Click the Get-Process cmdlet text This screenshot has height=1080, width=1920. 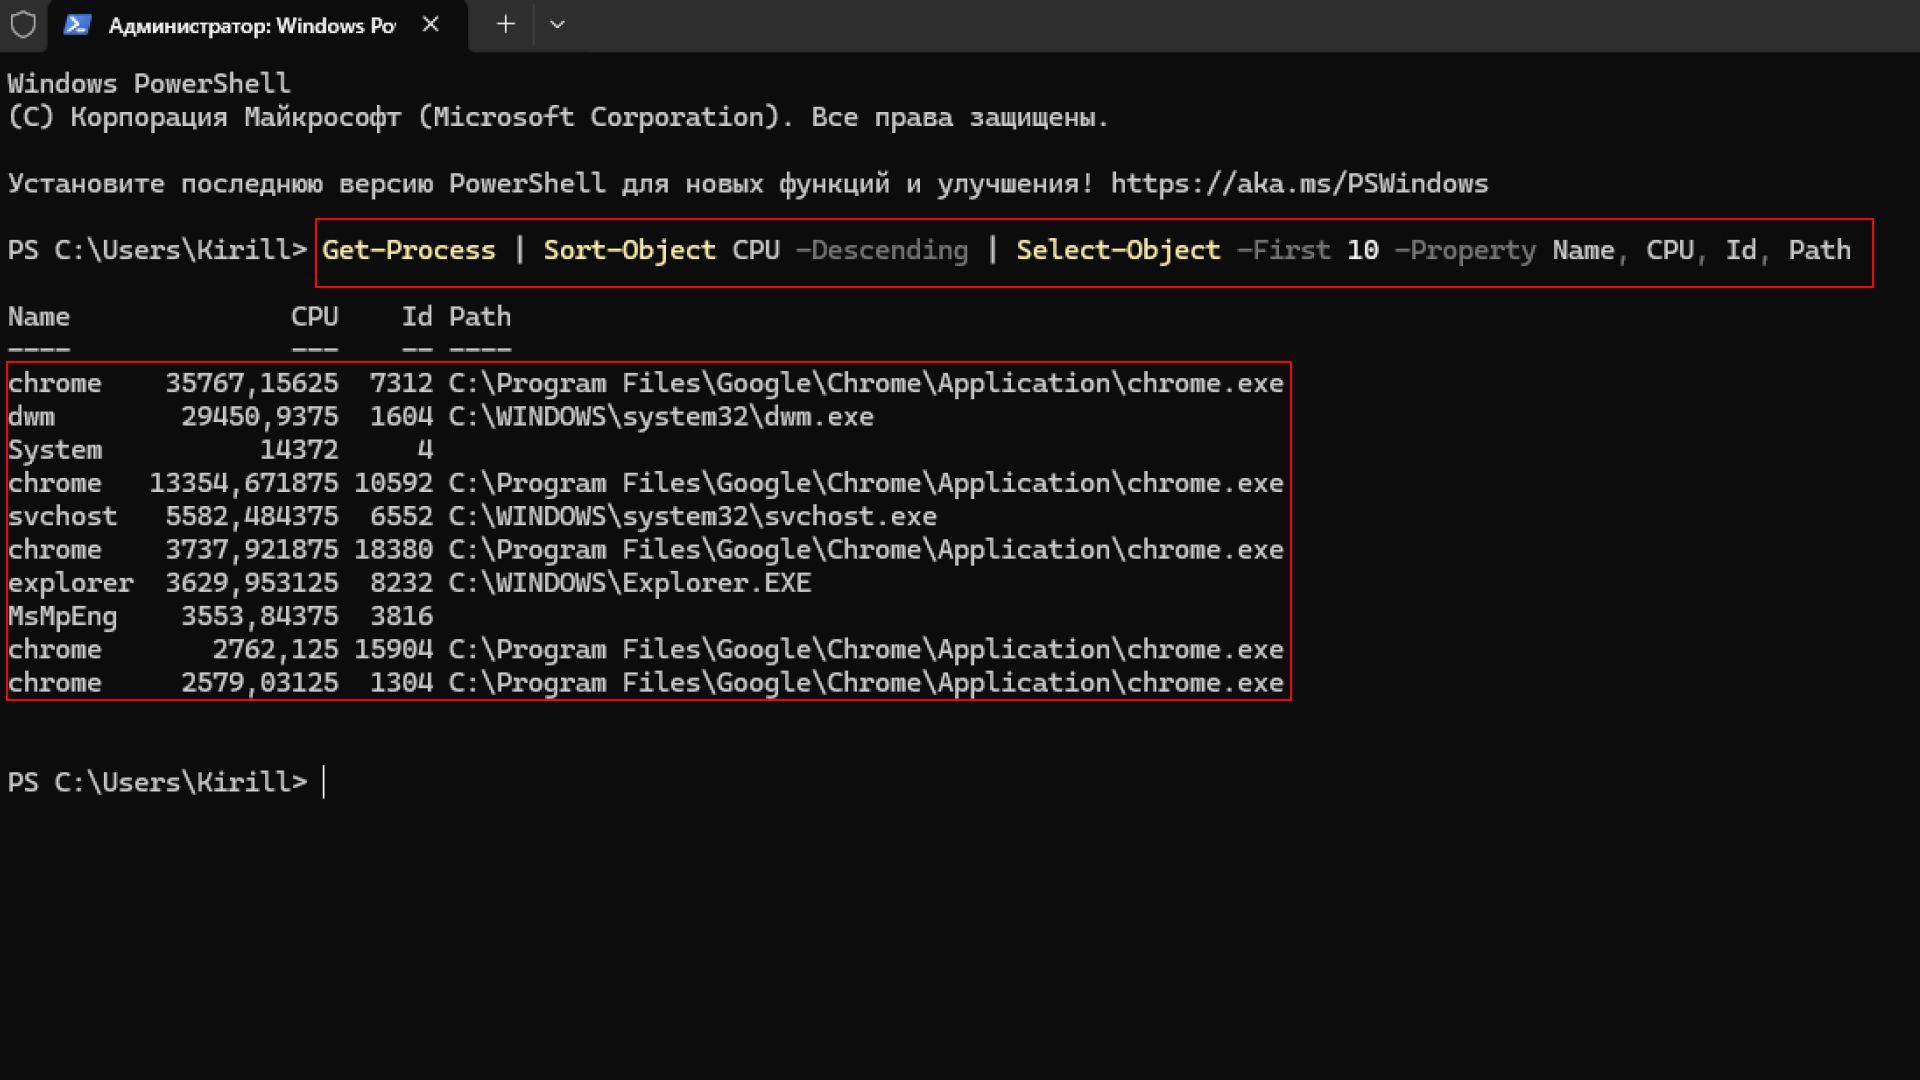tap(409, 250)
